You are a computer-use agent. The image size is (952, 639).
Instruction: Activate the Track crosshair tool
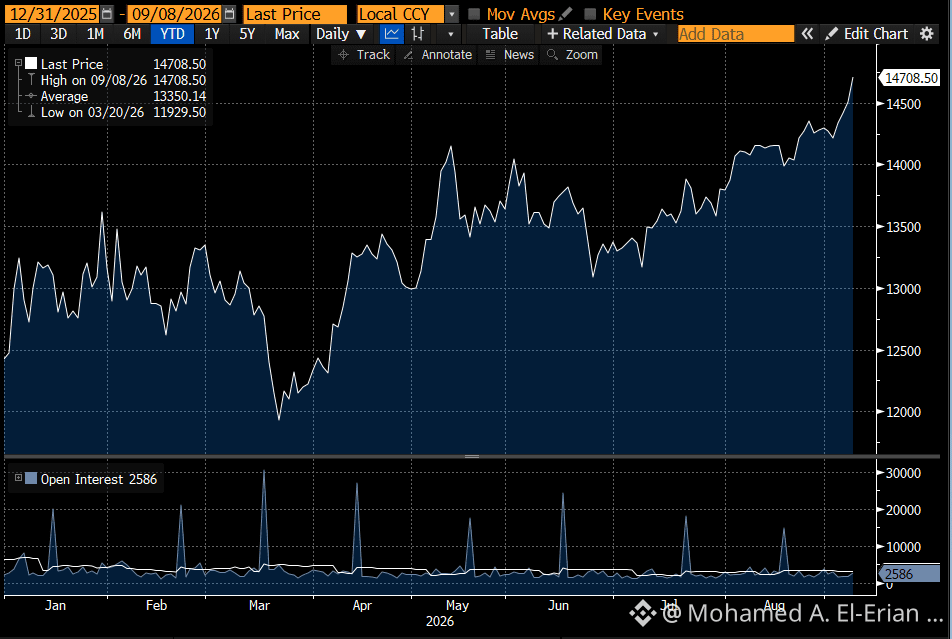(364, 55)
